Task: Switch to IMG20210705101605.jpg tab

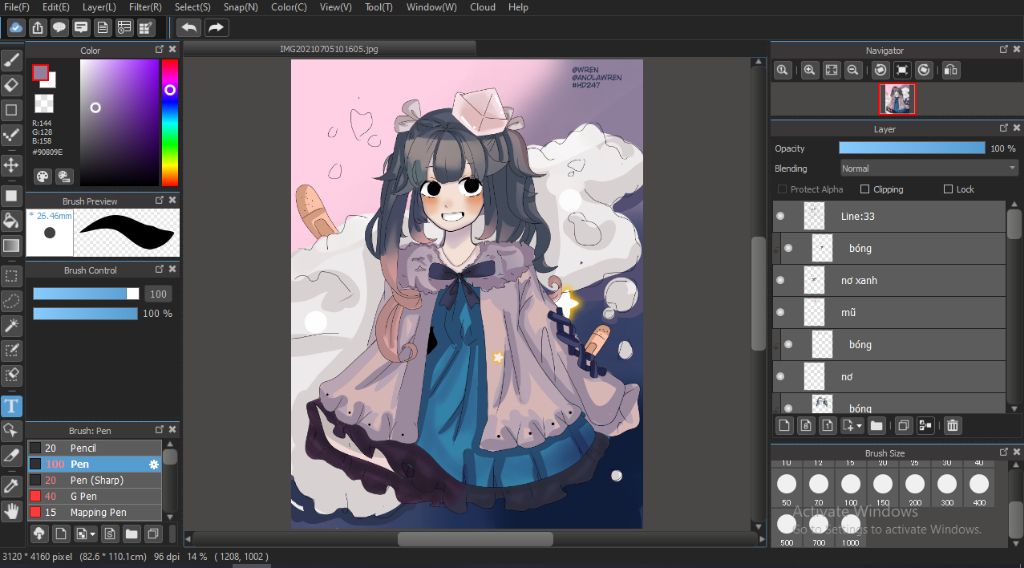Action: click(x=329, y=49)
